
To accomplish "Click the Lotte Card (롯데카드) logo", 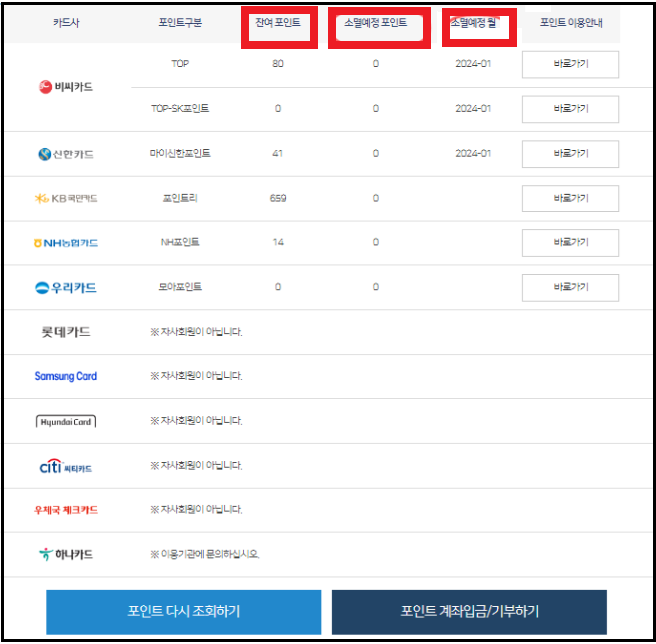I will (66, 332).
